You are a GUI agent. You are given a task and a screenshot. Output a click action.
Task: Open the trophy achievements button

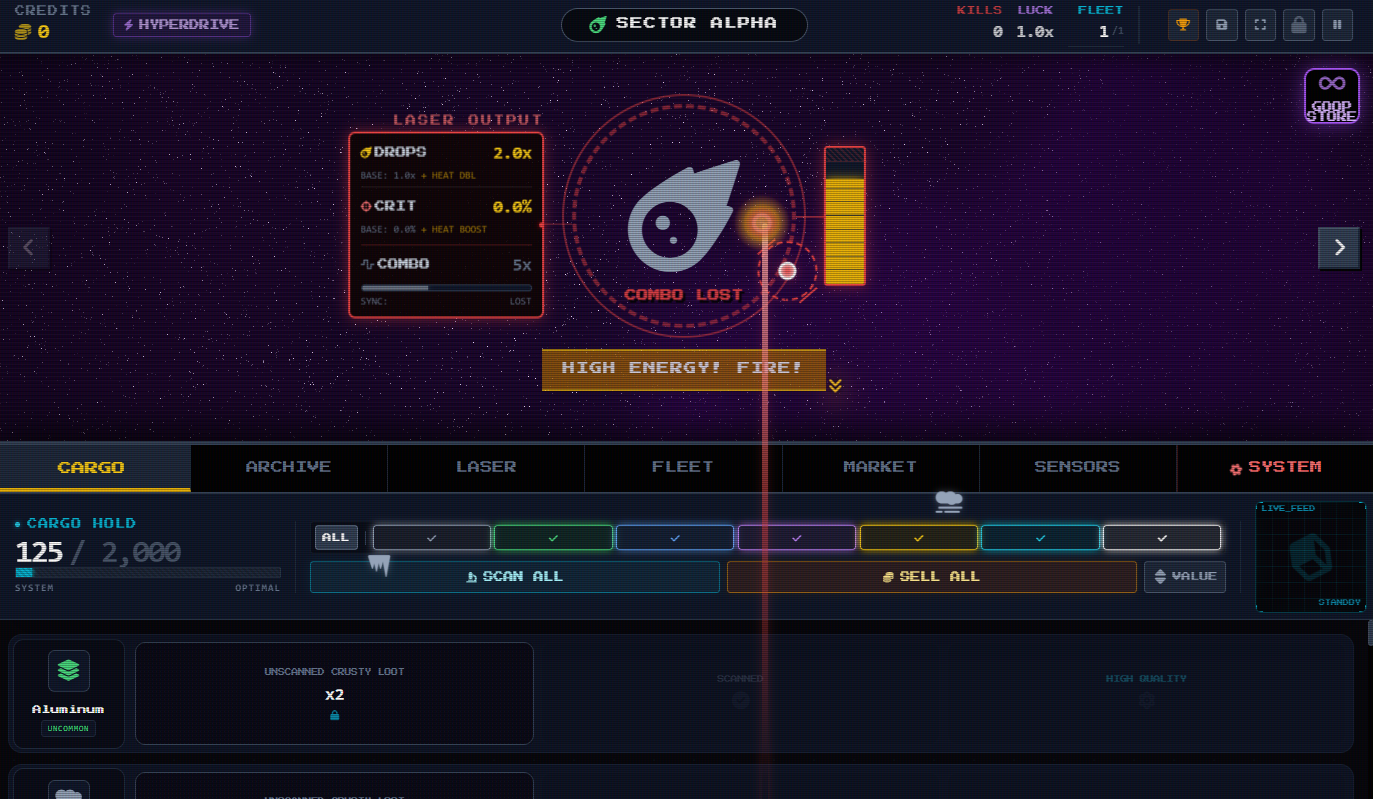1183,25
